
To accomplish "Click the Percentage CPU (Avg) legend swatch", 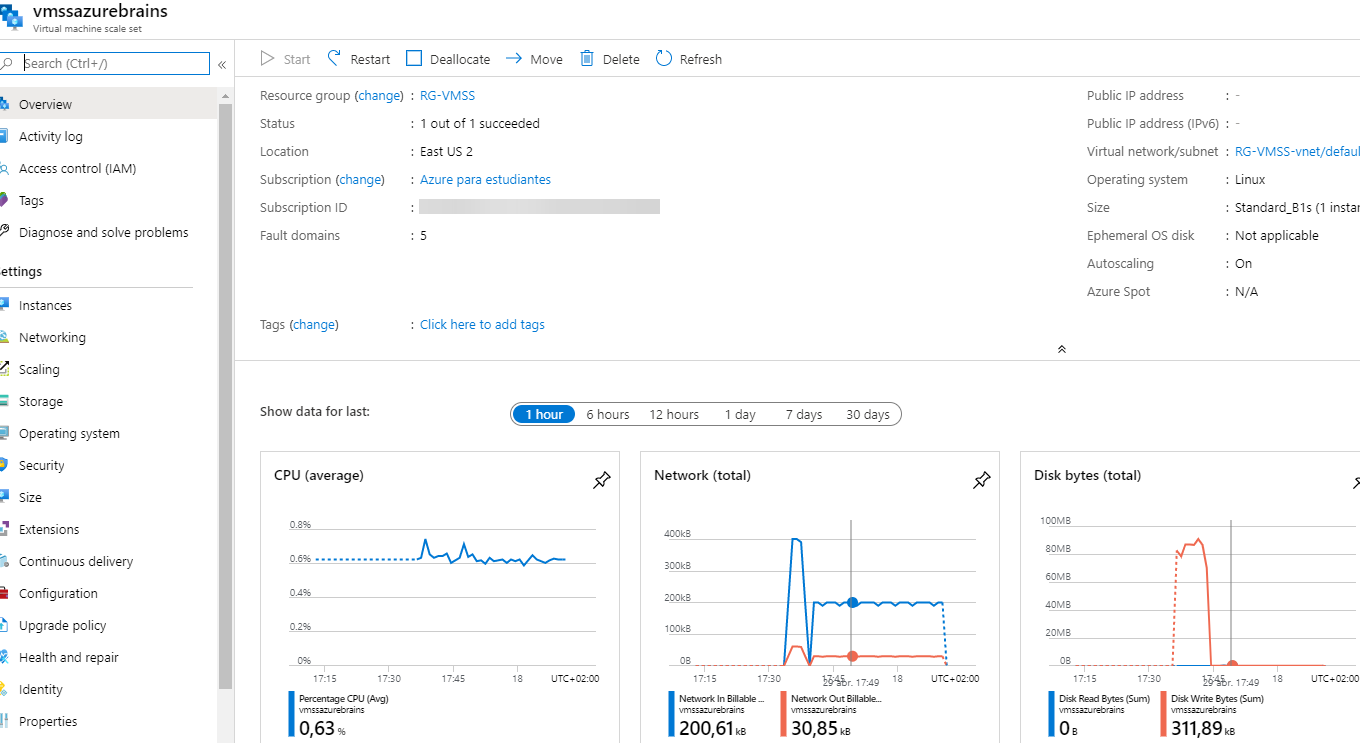I will pos(292,714).
